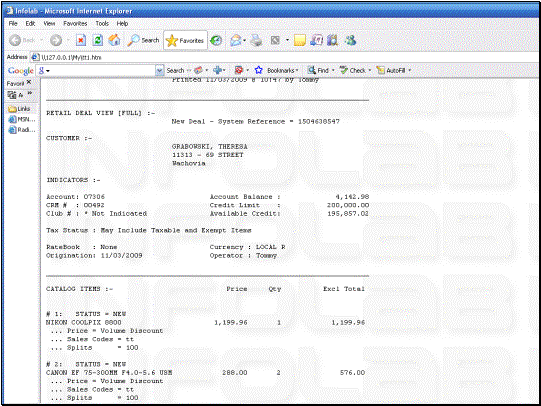
Task: Click the available credit value 195,857.02
Action: 348,214
